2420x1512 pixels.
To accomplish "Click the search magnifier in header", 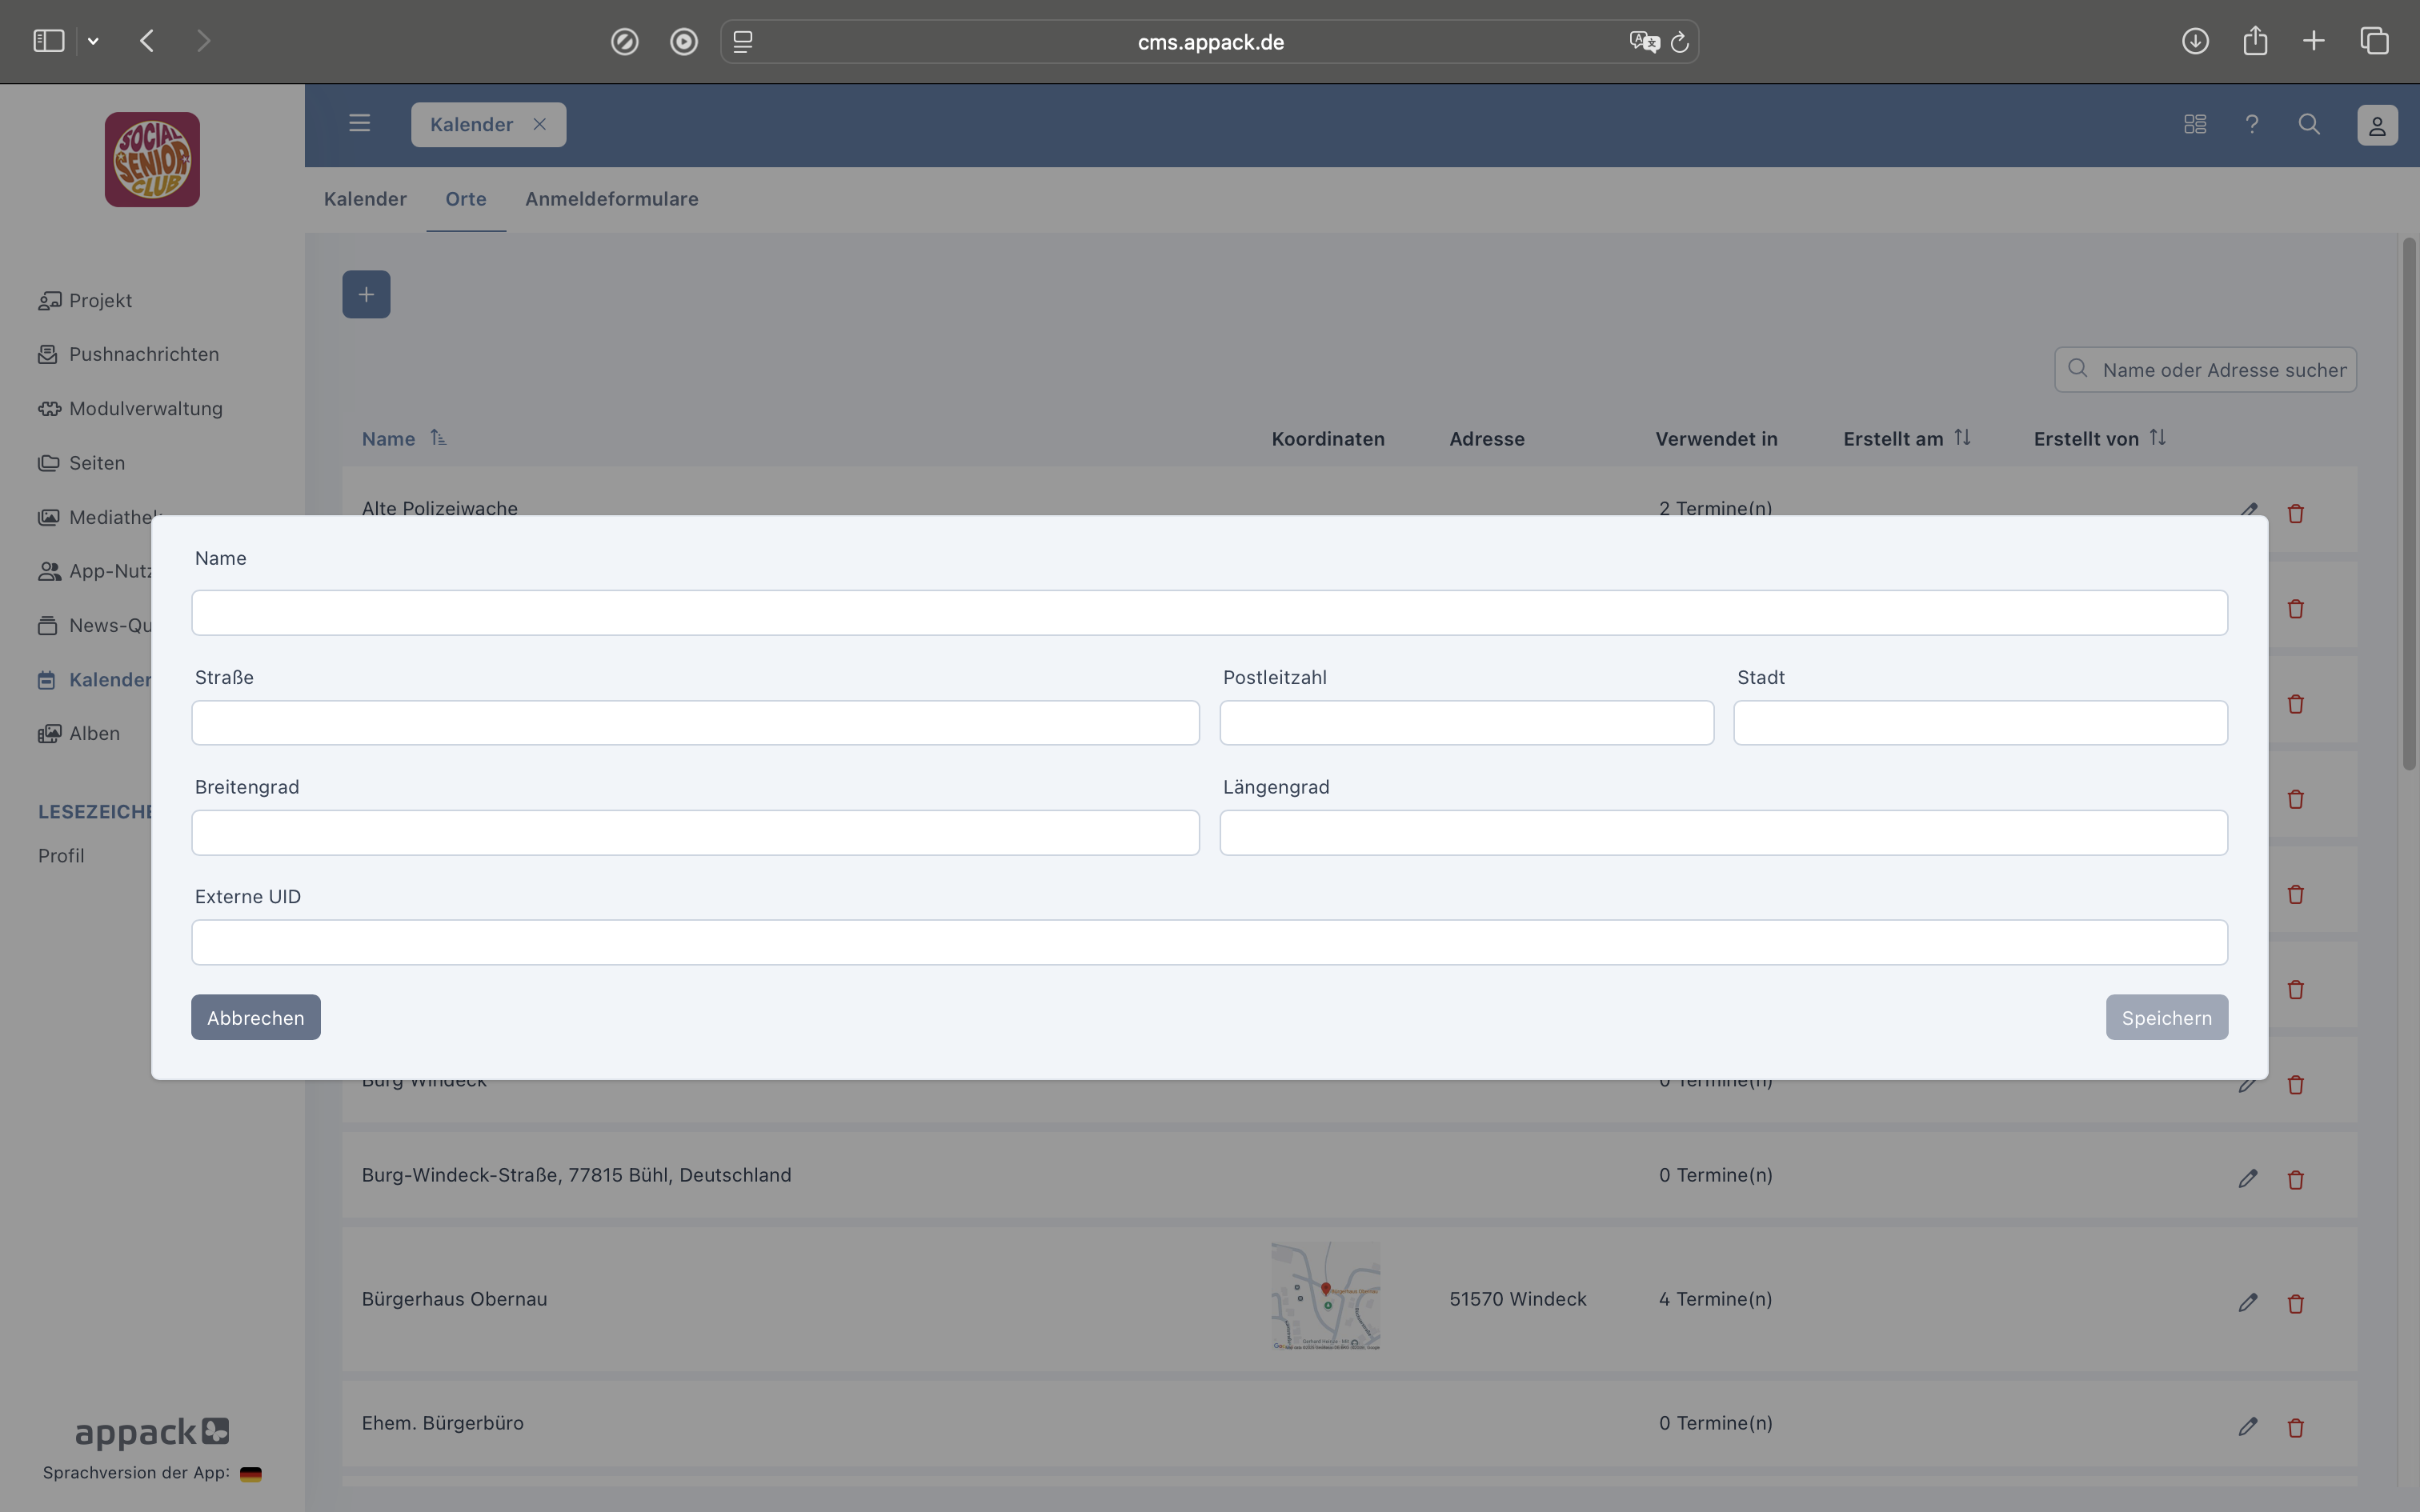I will 2309,124.
